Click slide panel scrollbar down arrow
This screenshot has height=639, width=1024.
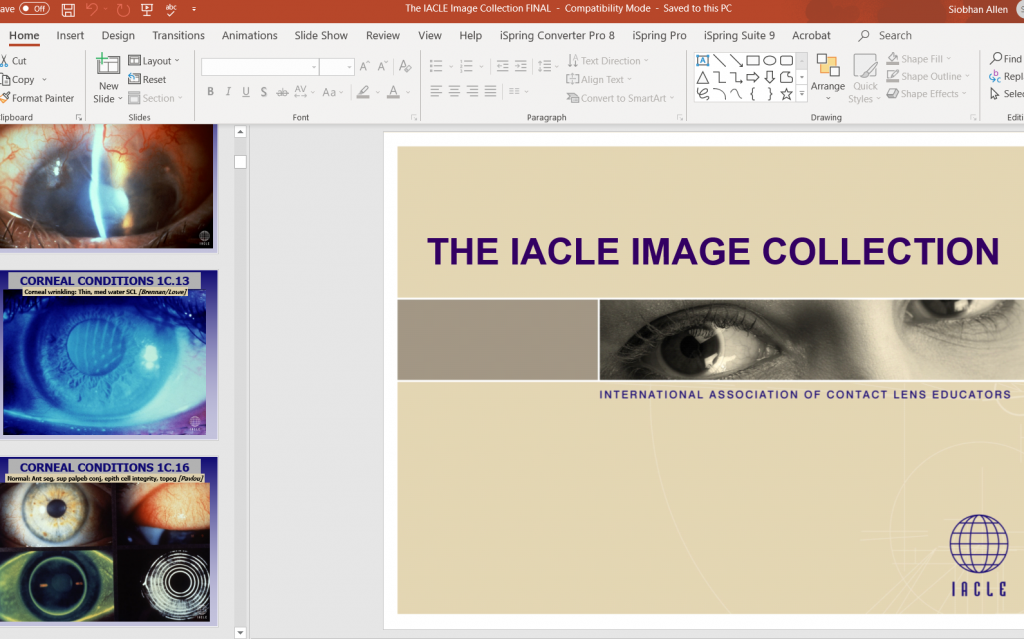240,632
